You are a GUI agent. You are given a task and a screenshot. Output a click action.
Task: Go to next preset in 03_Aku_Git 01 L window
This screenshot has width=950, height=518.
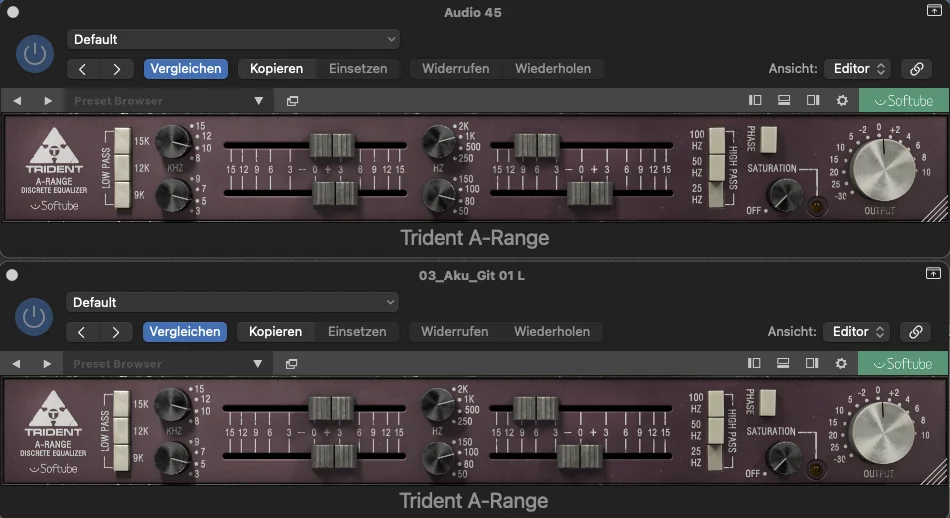116,332
